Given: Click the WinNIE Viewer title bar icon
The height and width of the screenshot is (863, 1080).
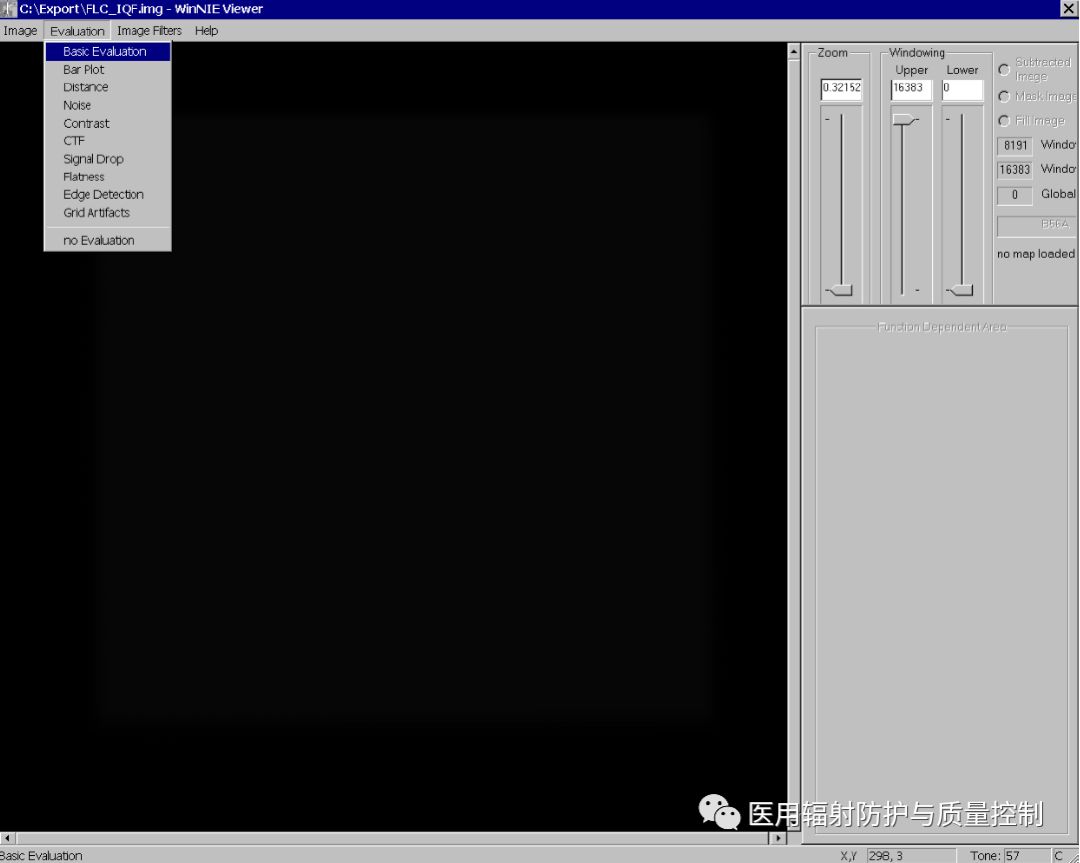Looking at the screenshot, I should point(8,9).
